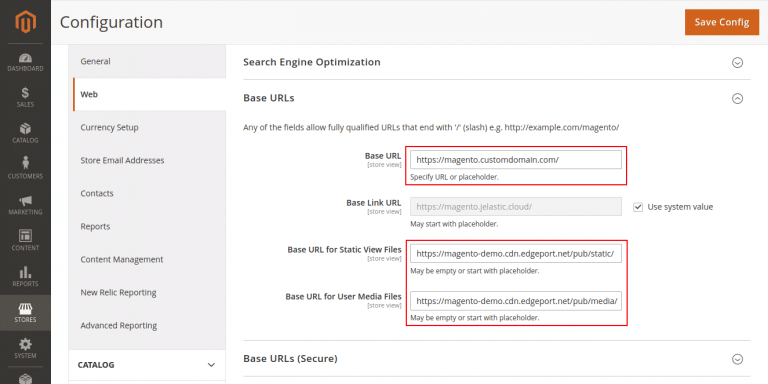Open the Content sidebar icon
Image resolution: width=768 pixels, height=384 pixels.
pyautogui.click(x=25, y=241)
